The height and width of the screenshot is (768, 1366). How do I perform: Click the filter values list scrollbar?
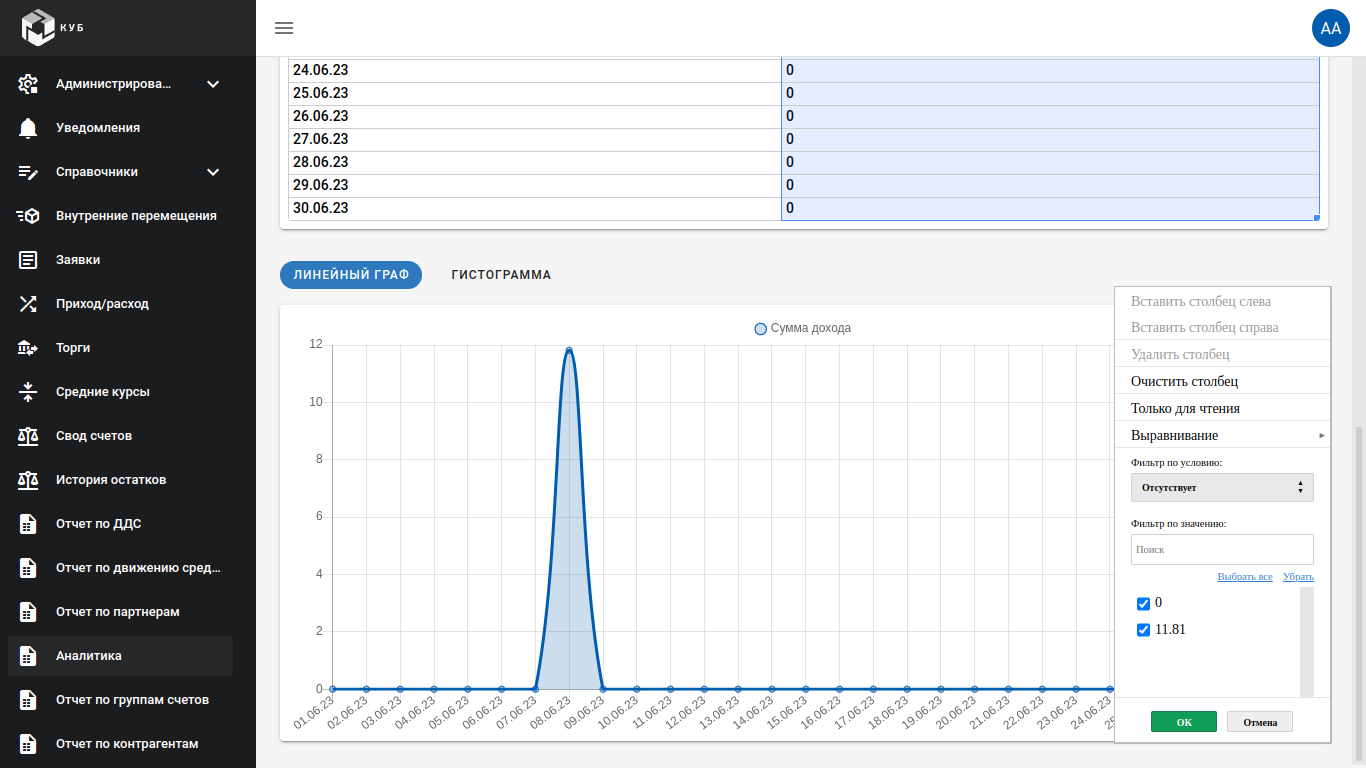point(1306,641)
